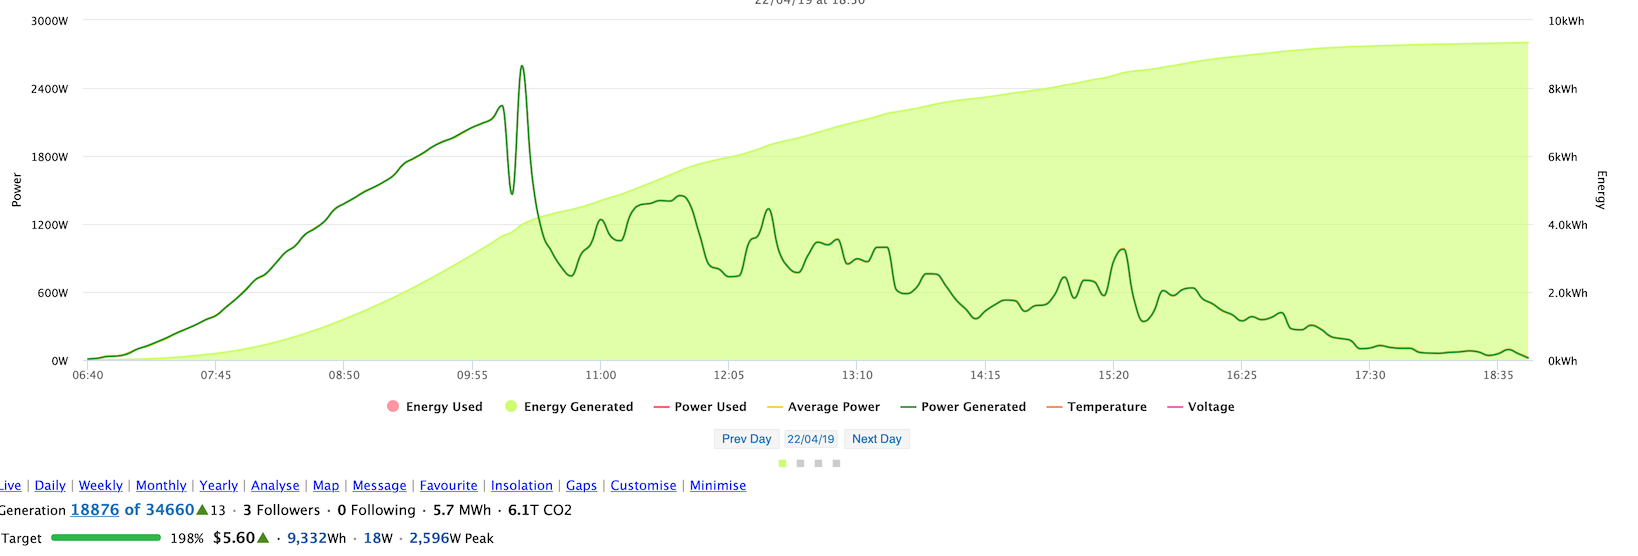The height and width of the screenshot is (556, 1638).
Task: Click the Favourite link
Action: [x=449, y=486]
